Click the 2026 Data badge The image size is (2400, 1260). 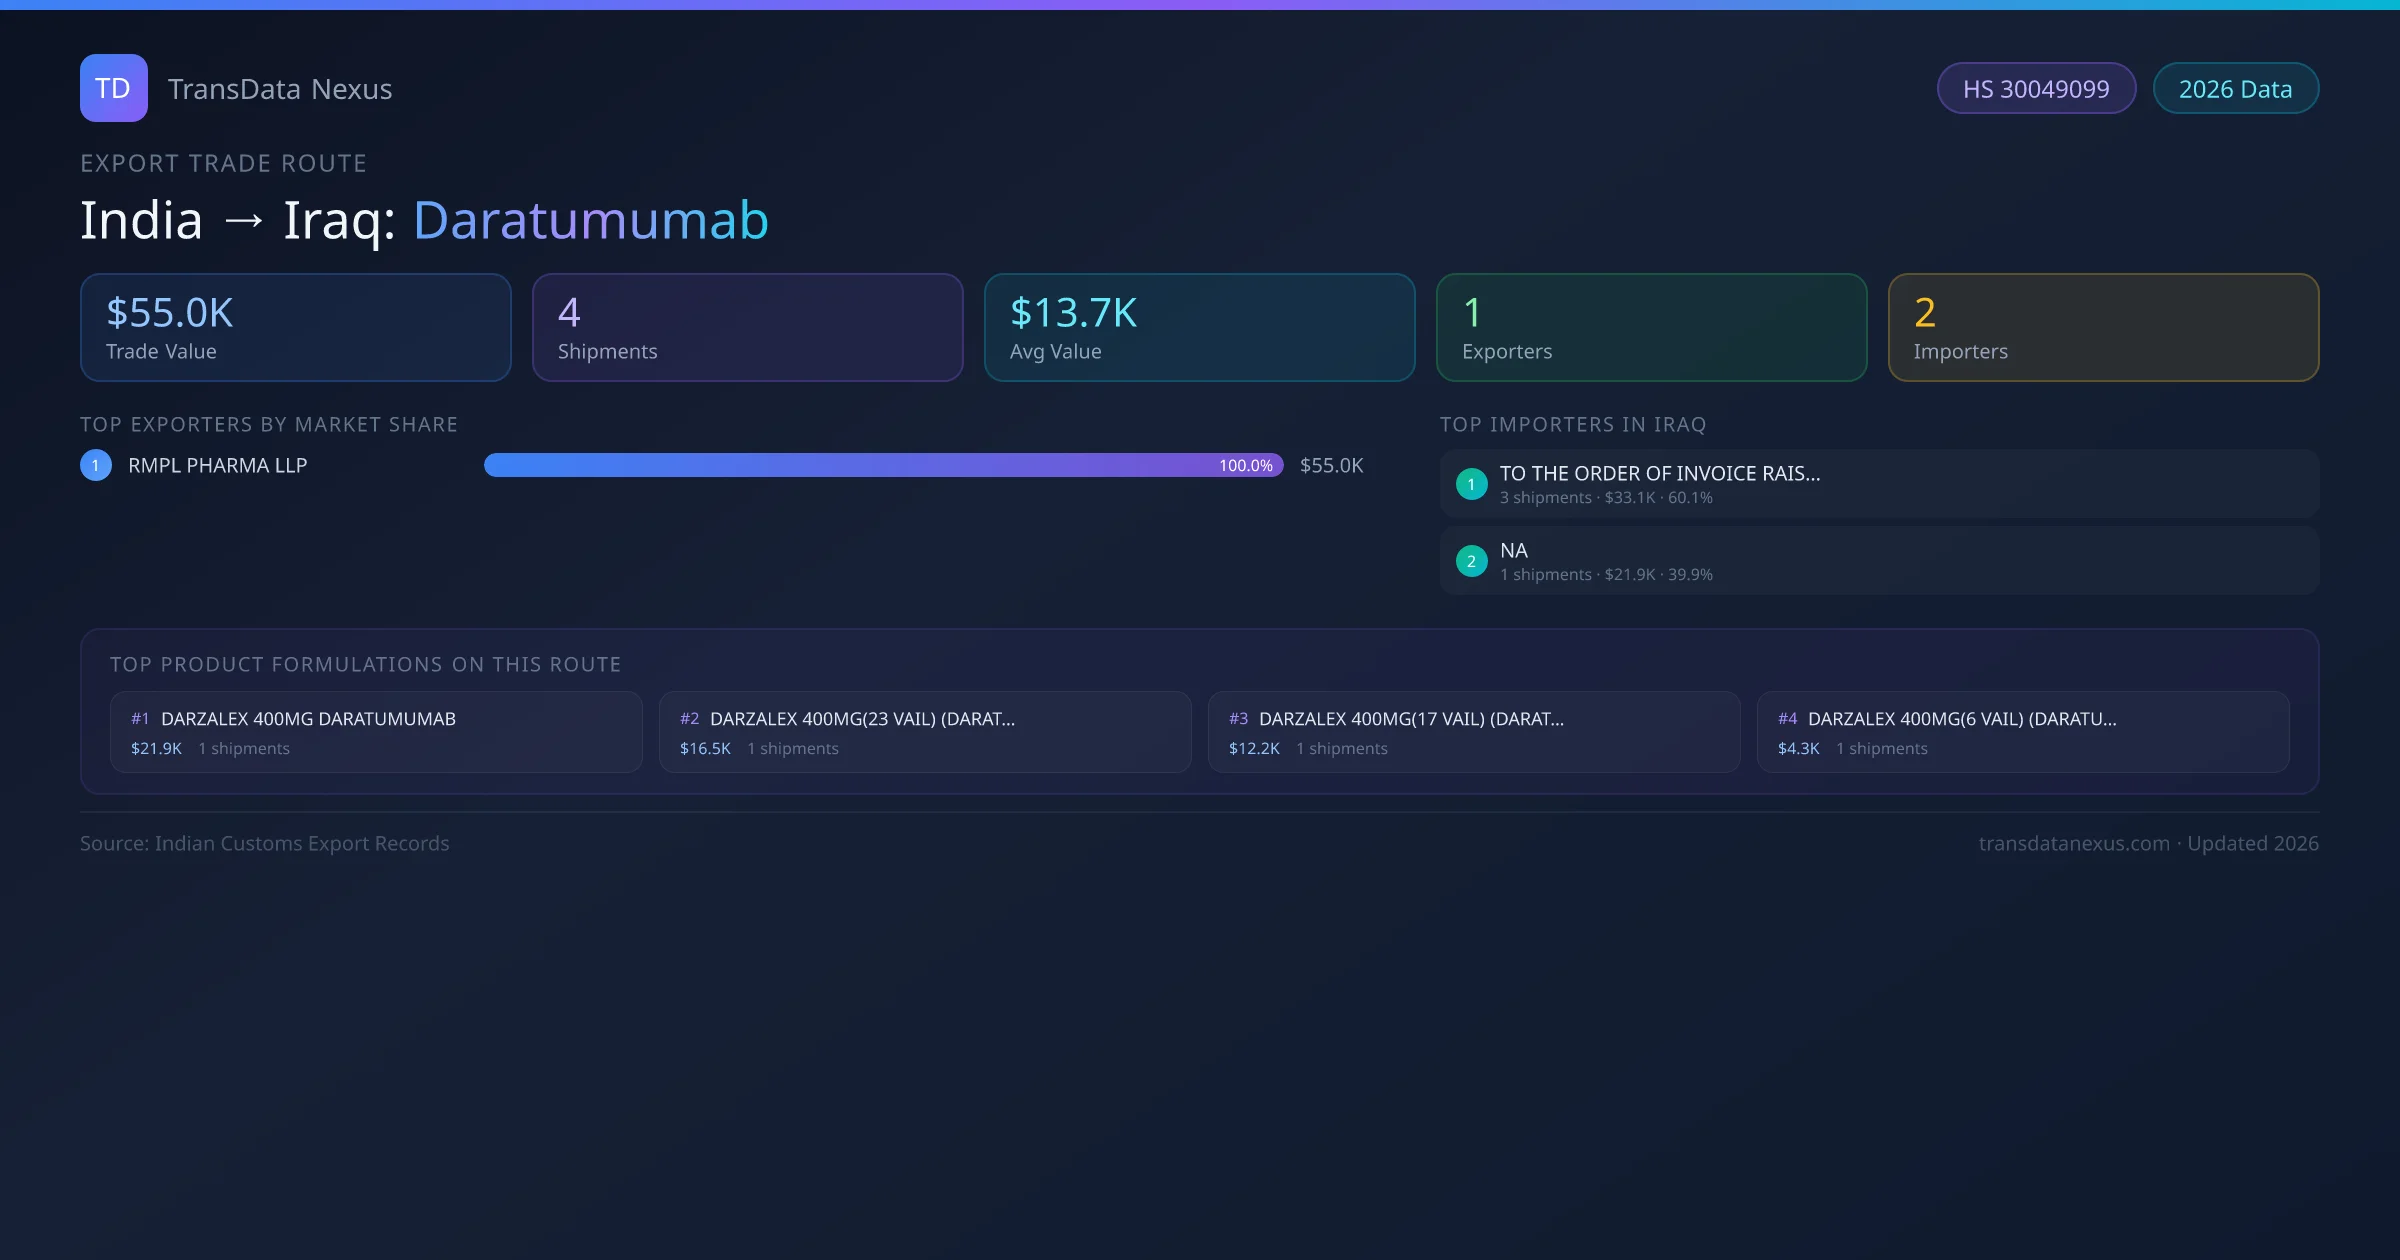point(2235,89)
